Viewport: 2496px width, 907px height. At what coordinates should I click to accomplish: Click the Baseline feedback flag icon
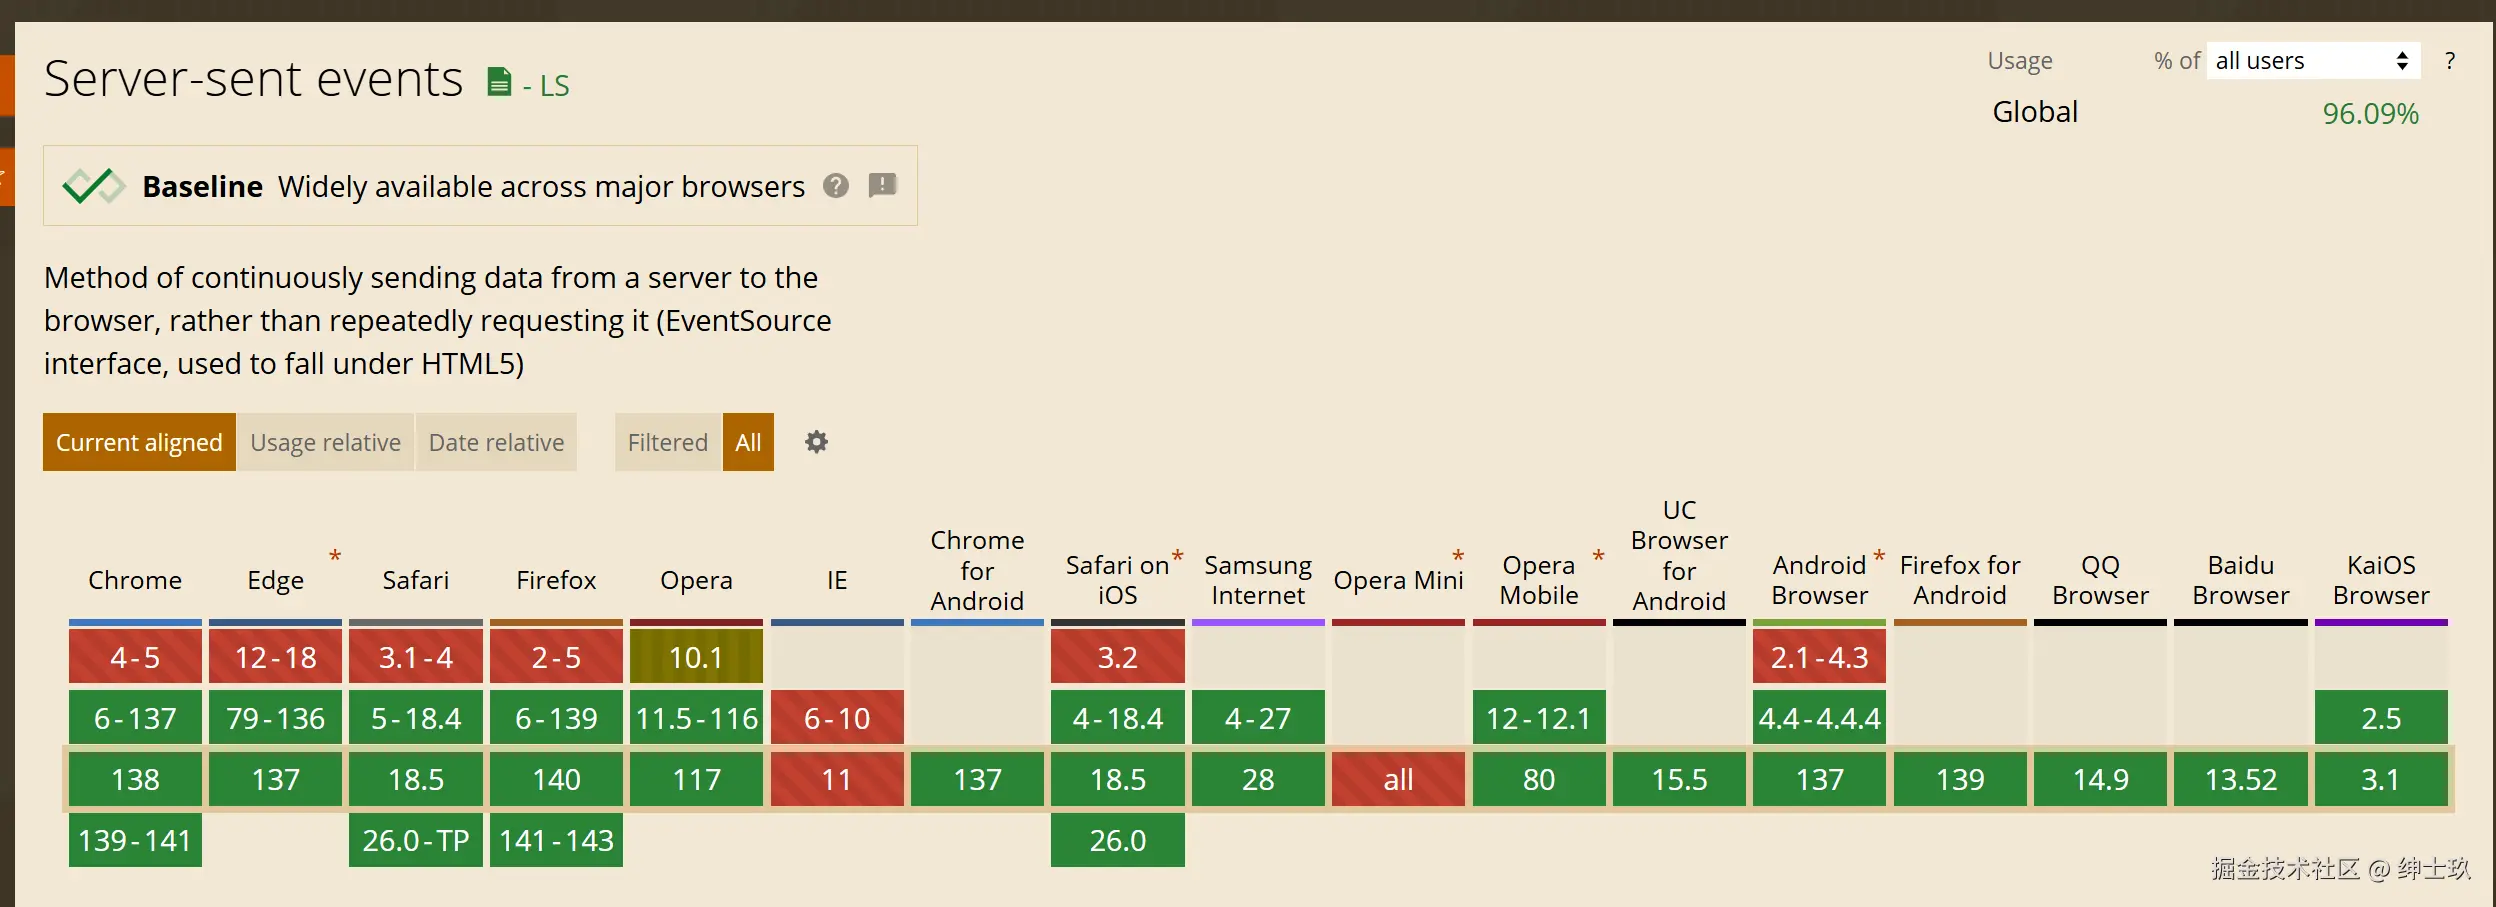point(882,185)
